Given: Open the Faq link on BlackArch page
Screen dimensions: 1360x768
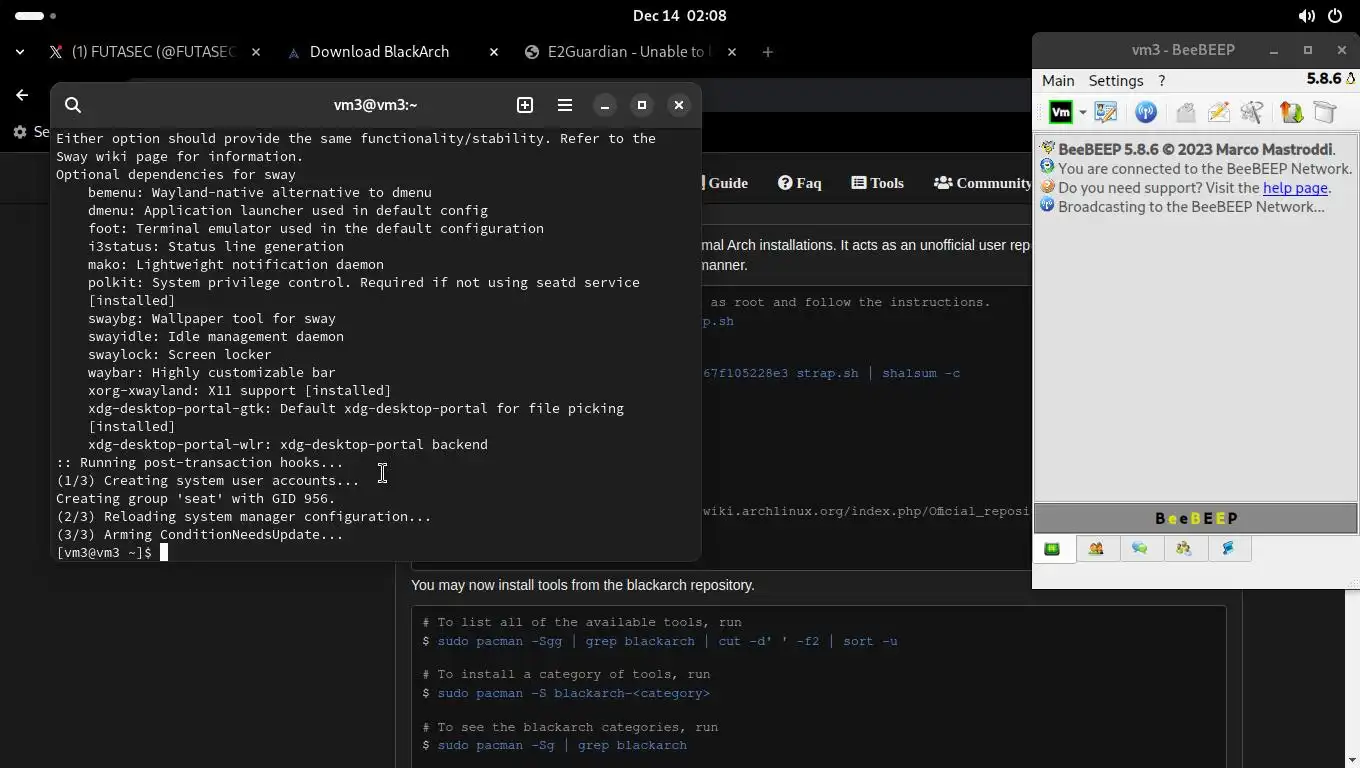Looking at the screenshot, I should click(800, 183).
